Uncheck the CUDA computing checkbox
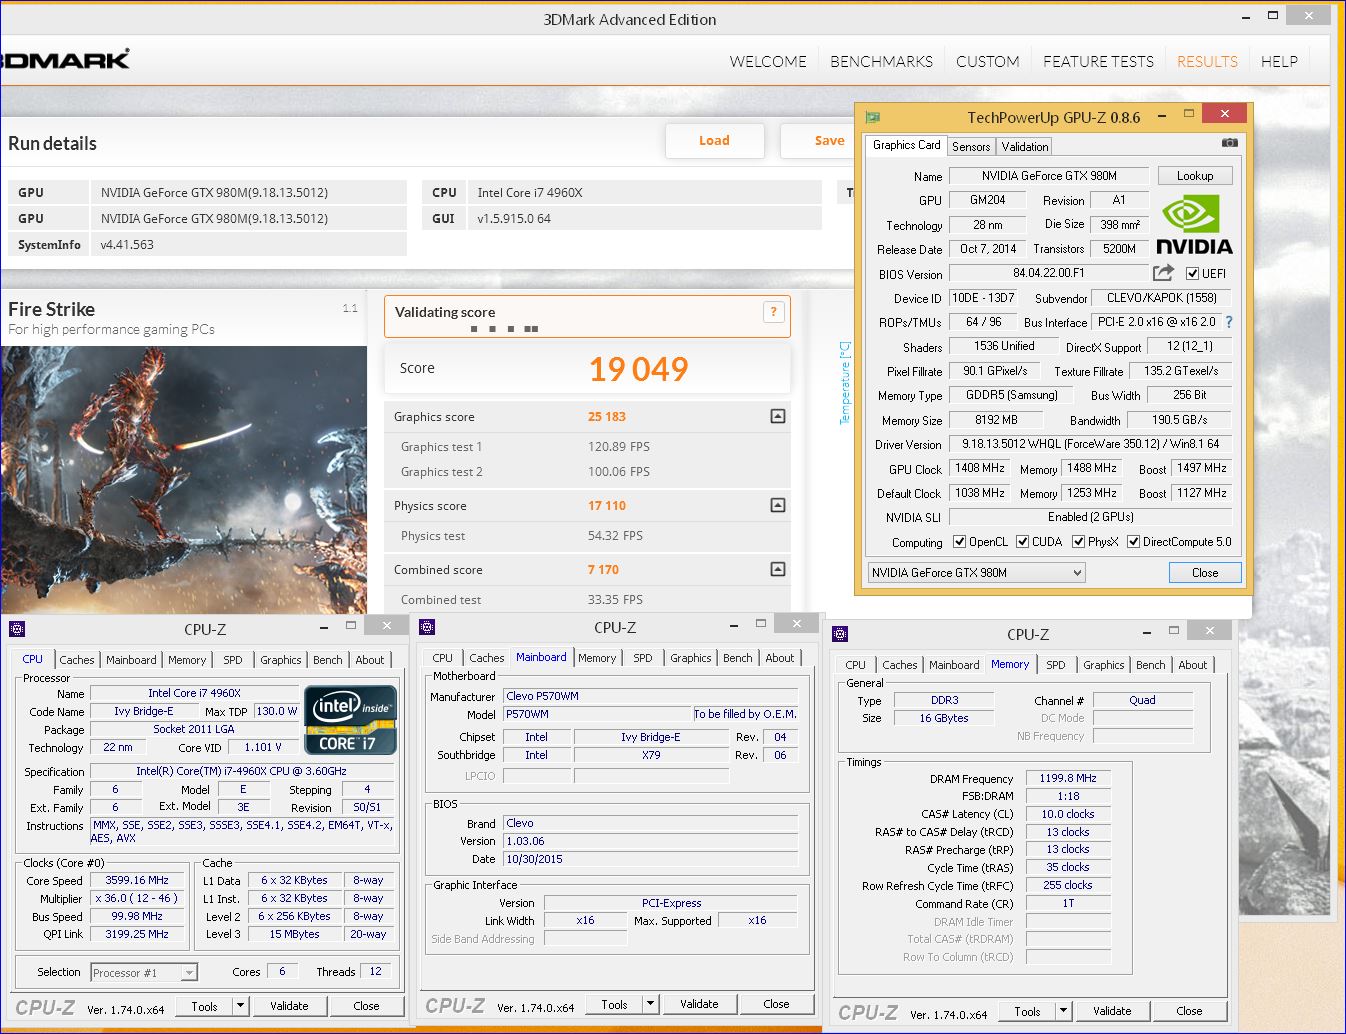1346x1034 pixels. [x=1023, y=542]
